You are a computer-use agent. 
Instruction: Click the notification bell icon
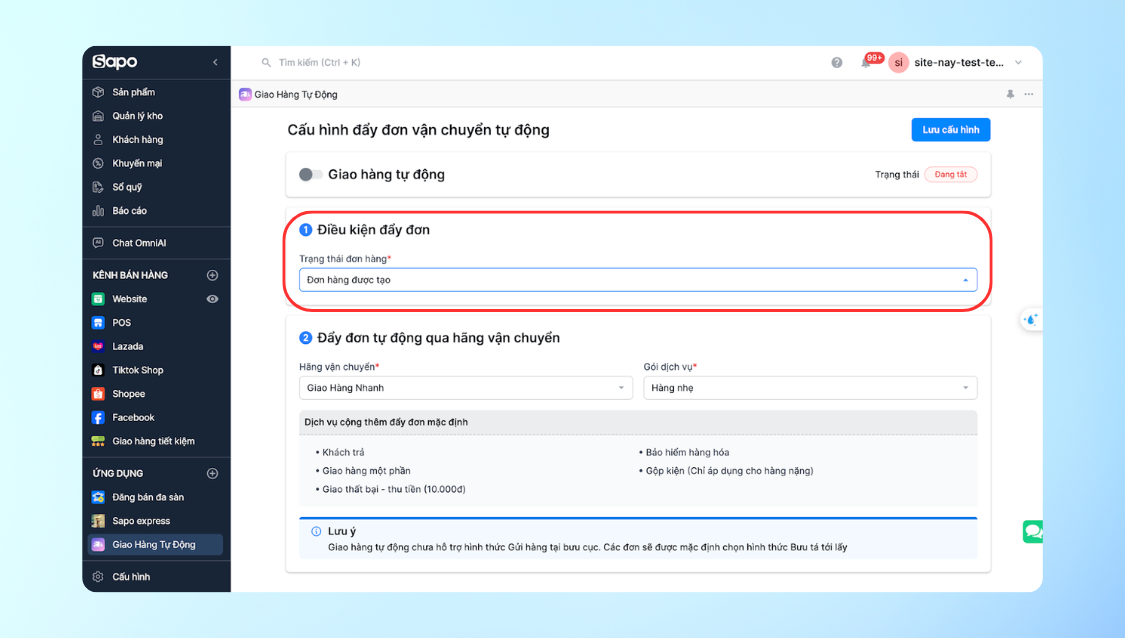coord(865,63)
